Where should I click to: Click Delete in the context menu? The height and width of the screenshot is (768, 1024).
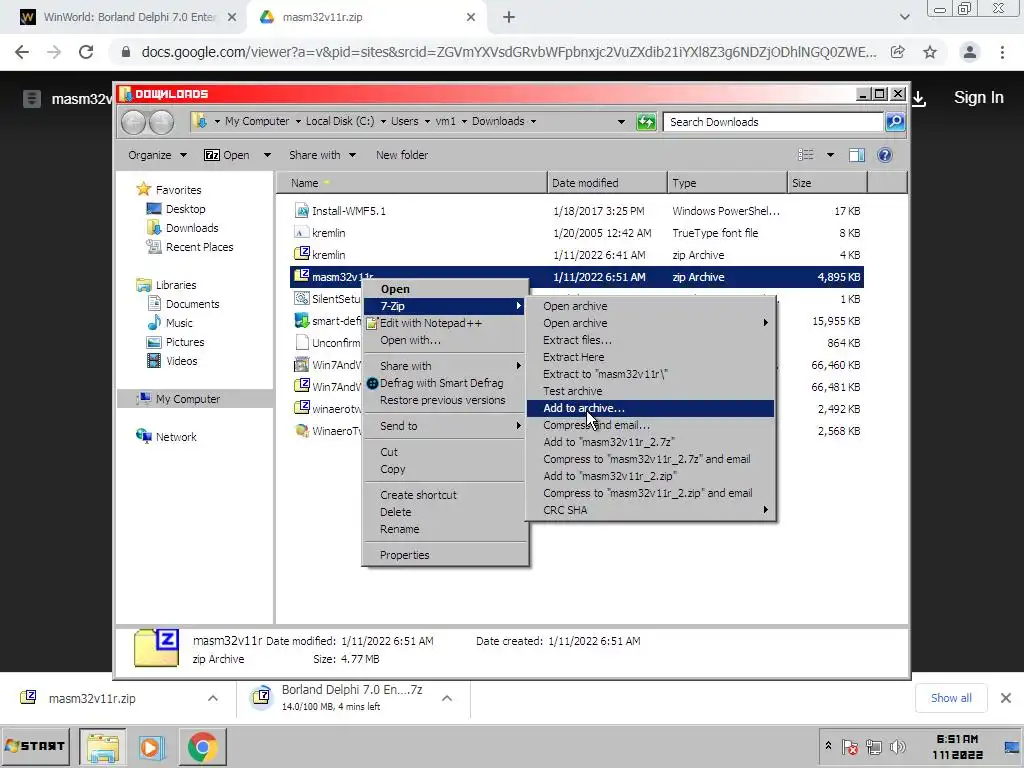pyautogui.click(x=444, y=512)
